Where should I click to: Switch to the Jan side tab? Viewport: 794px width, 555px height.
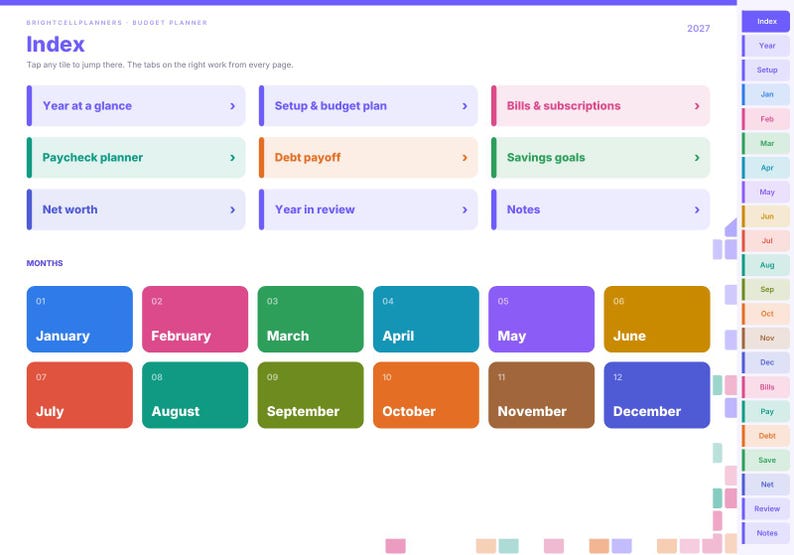pyautogui.click(x=766, y=94)
